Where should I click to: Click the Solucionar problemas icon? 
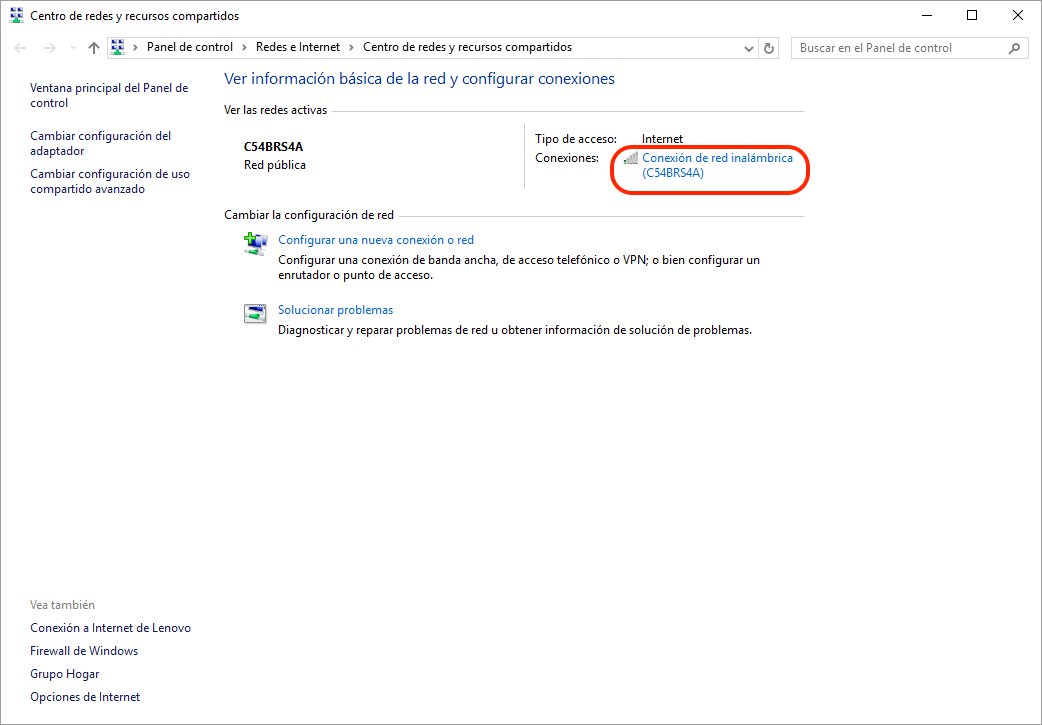[x=255, y=313]
